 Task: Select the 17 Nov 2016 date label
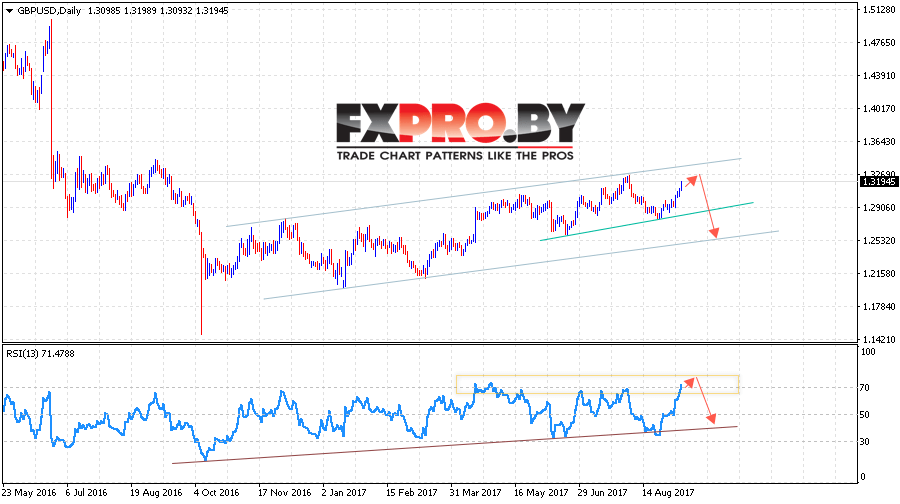click(x=284, y=493)
